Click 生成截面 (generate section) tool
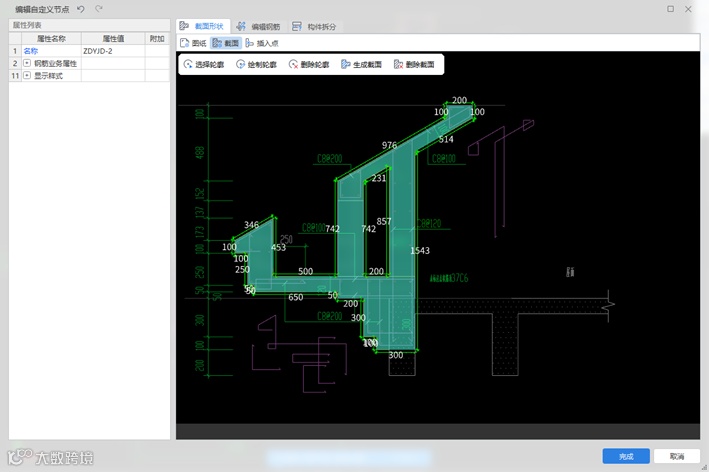The width and height of the screenshot is (709, 472). [362, 64]
